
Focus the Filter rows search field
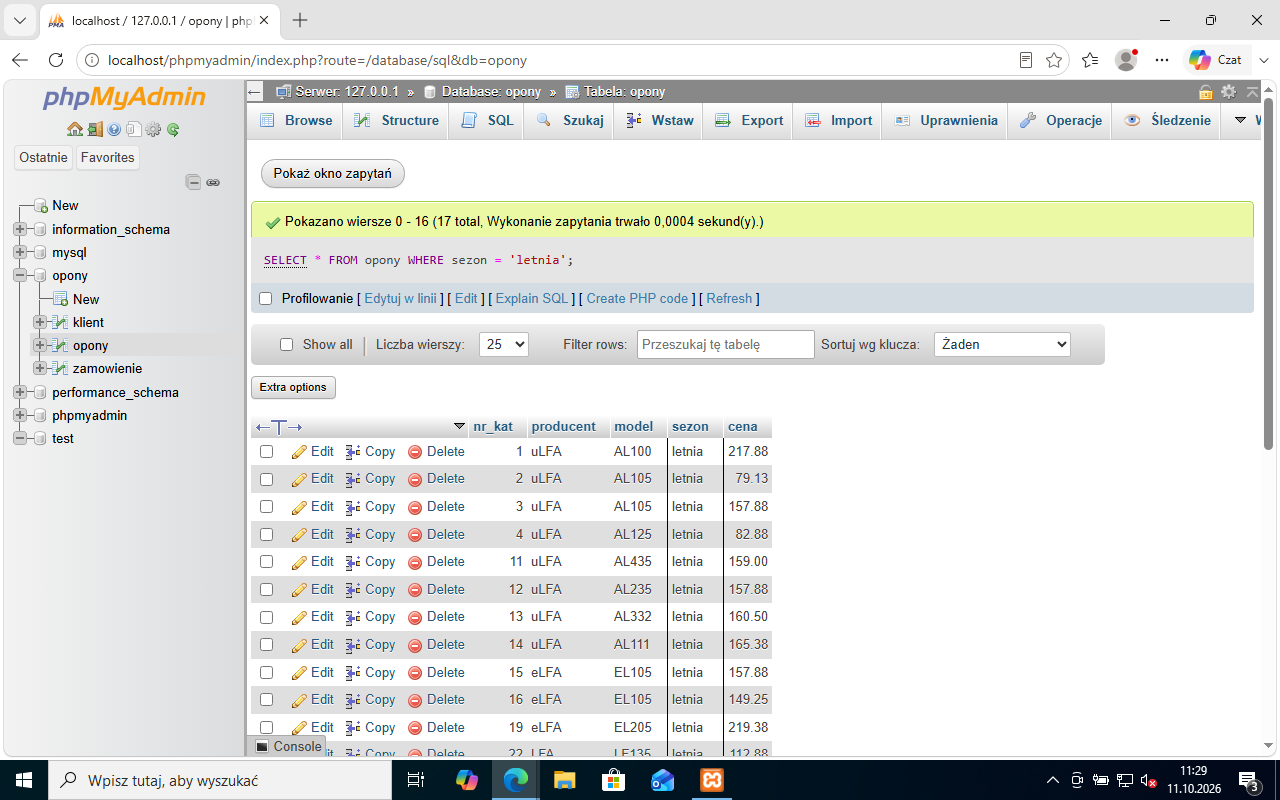tap(726, 344)
